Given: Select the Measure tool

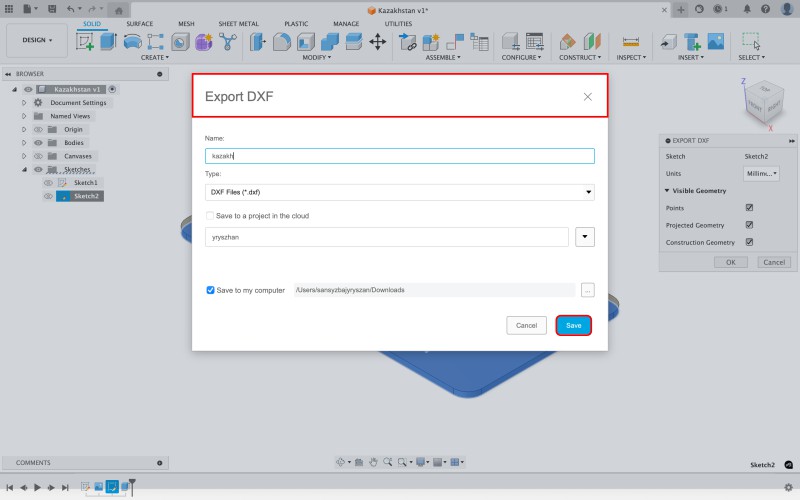Looking at the screenshot, I should [x=631, y=42].
